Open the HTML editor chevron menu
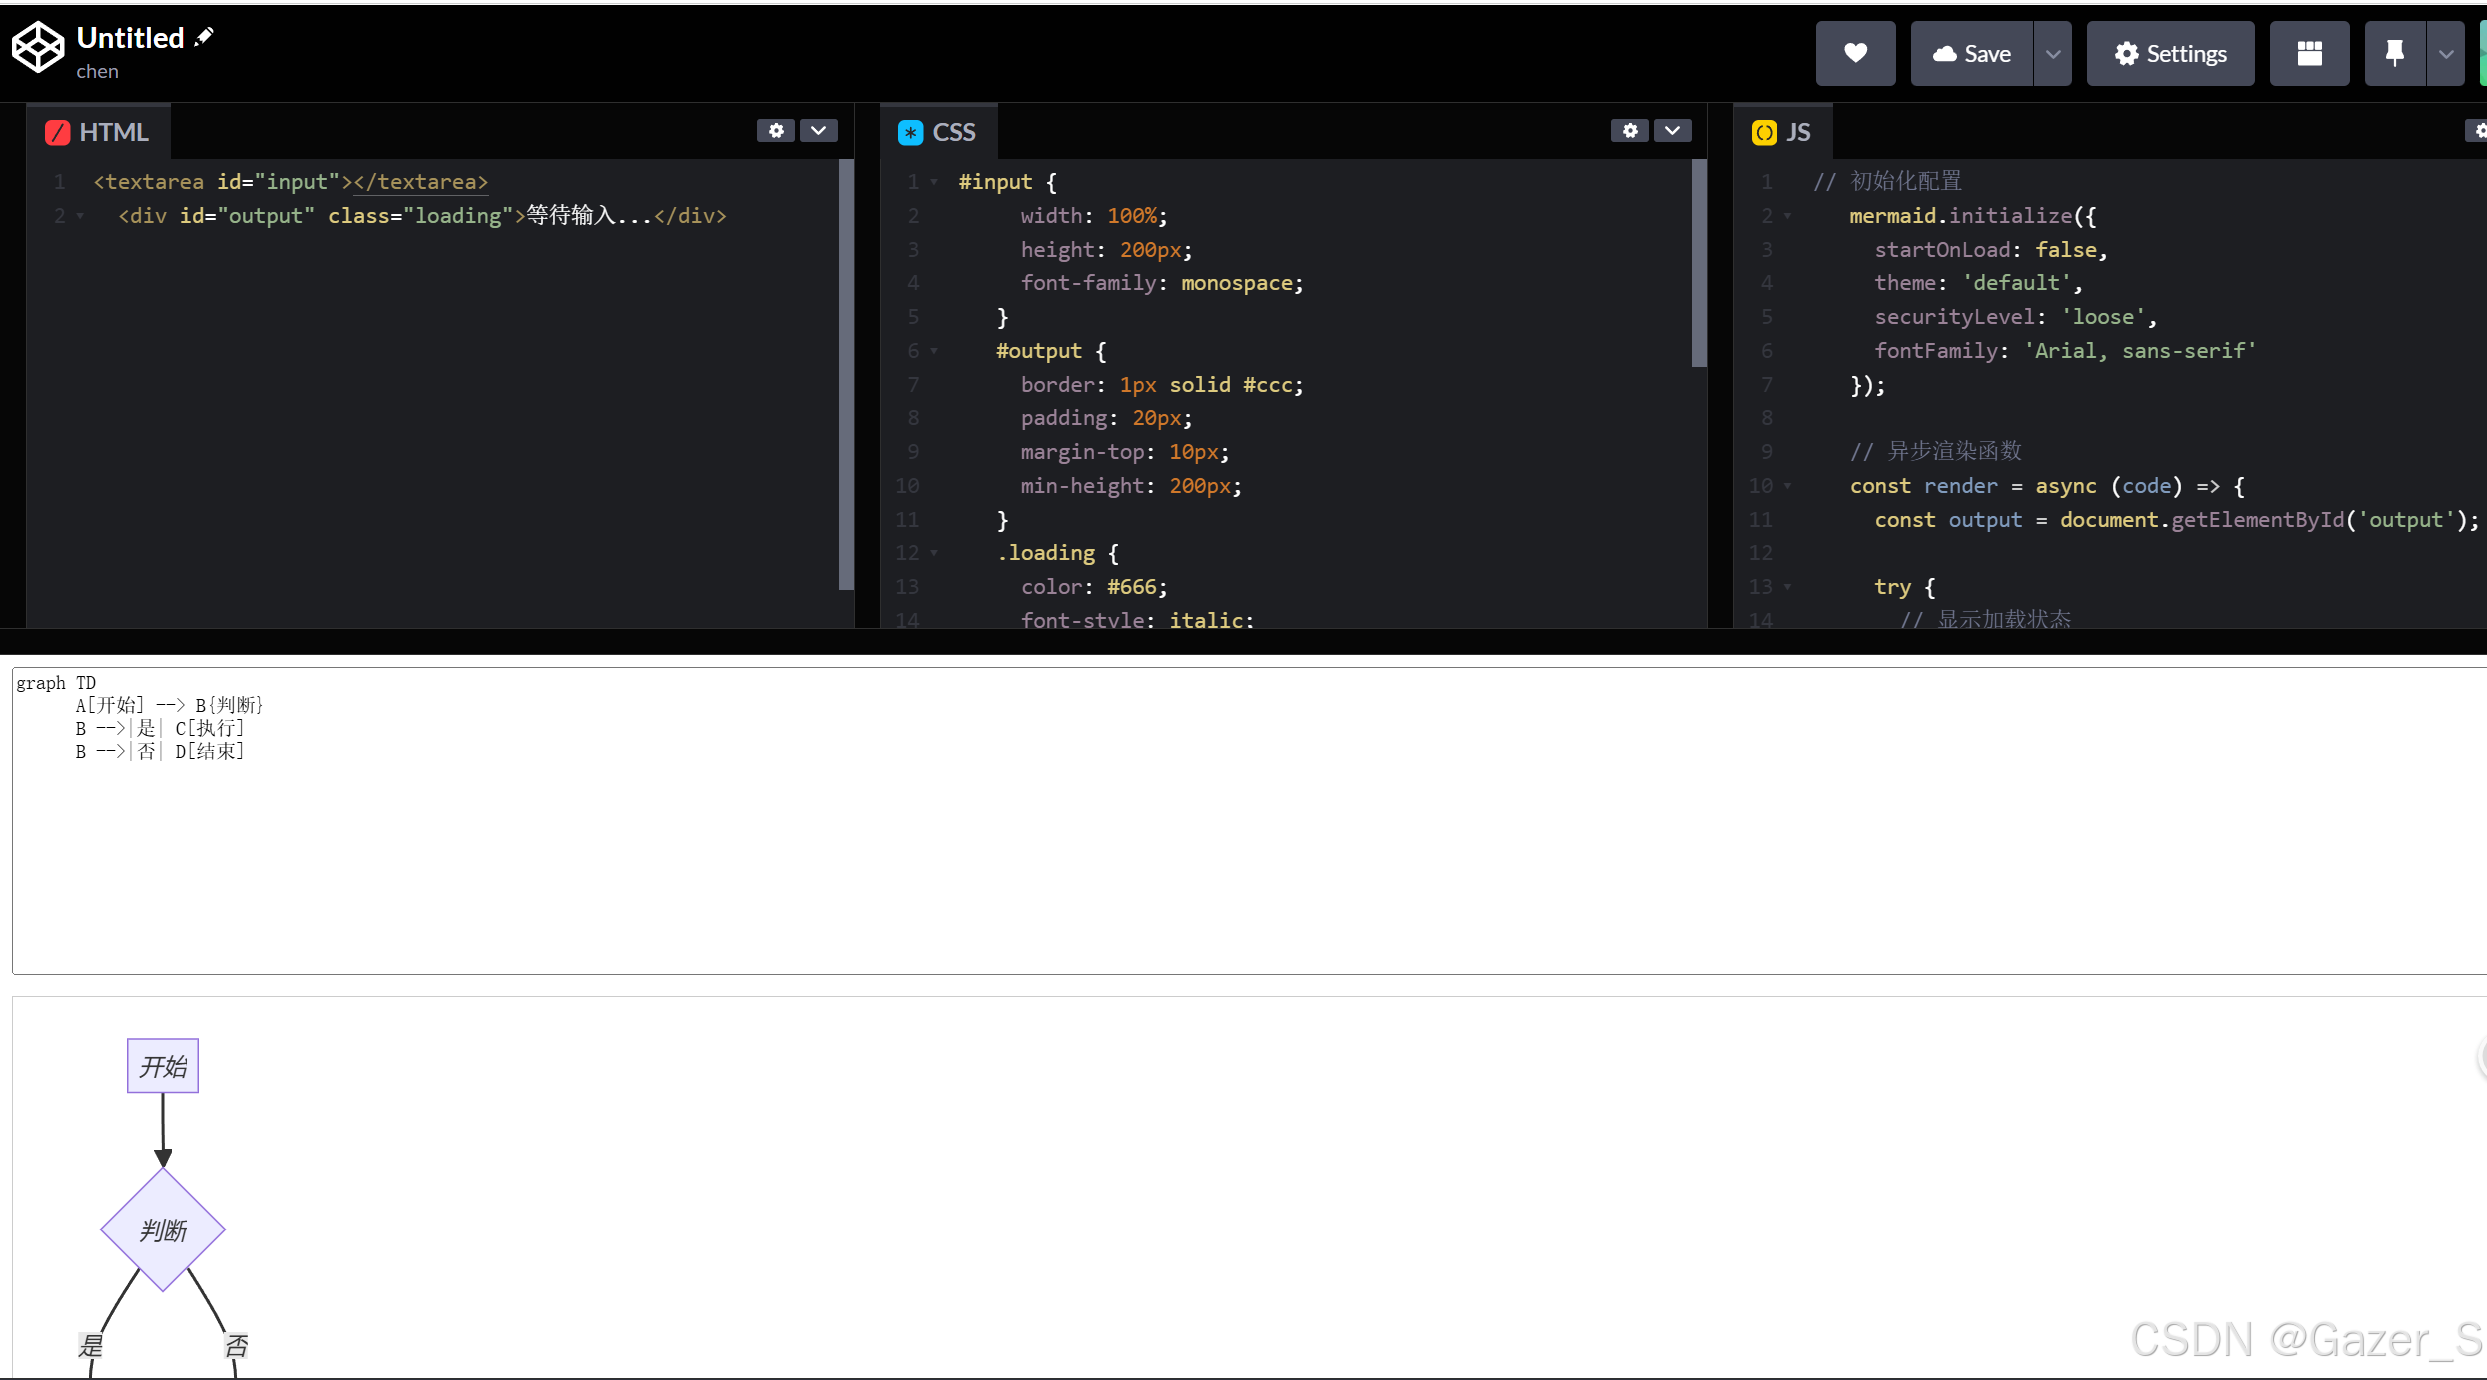This screenshot has width=2487, height=1380. [819, 131]
